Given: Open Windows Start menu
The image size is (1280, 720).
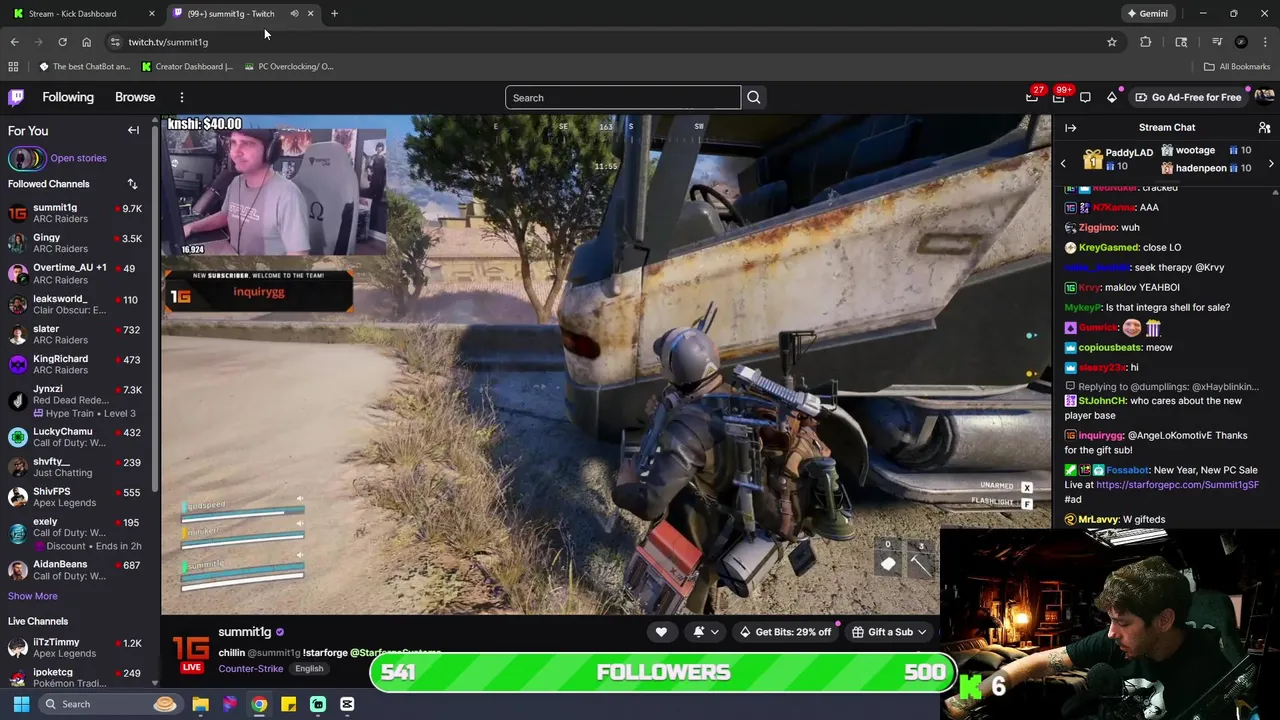Looking at the screenshot, I should click(x=21, y=704).
